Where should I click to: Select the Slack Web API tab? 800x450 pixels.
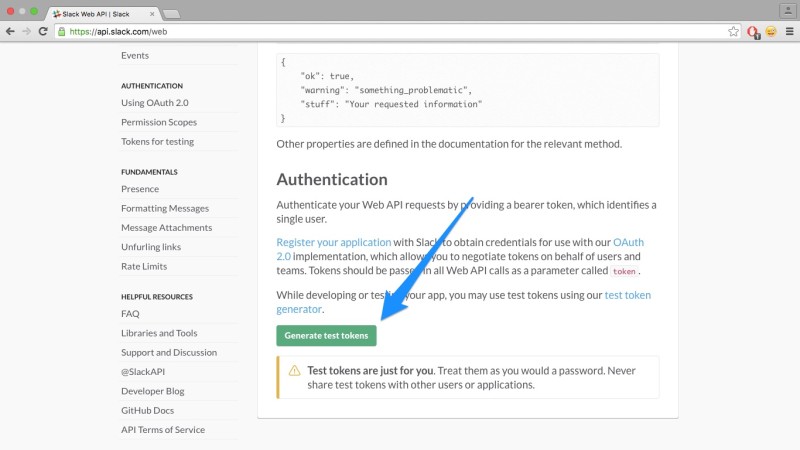pyautogui.click(x=102, y=14)
